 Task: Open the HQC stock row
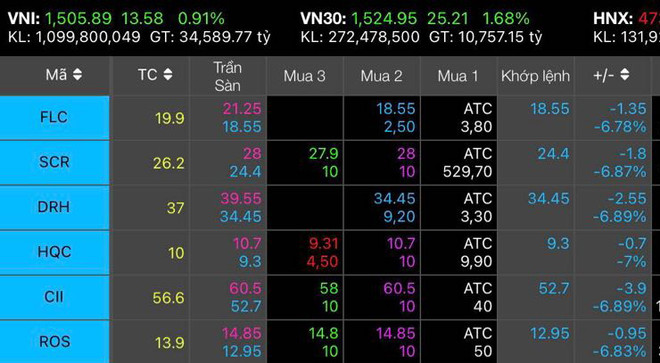[54, 252]
